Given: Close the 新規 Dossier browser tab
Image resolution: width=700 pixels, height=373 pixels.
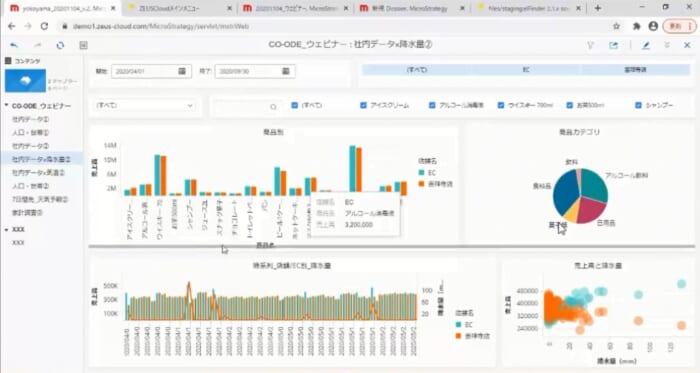Looking at the screenshot, I should click(462, 8).
